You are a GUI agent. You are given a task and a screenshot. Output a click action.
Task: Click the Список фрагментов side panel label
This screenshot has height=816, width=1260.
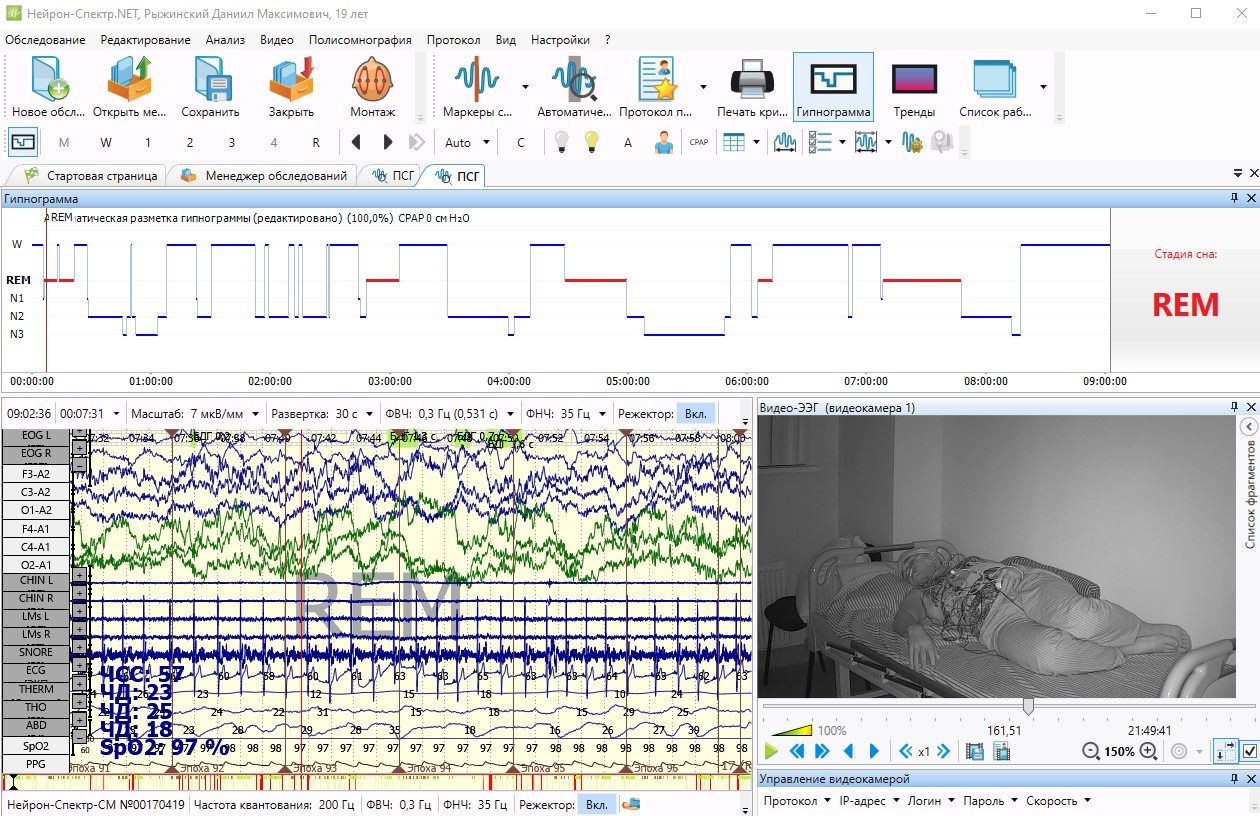(1249, 493)
